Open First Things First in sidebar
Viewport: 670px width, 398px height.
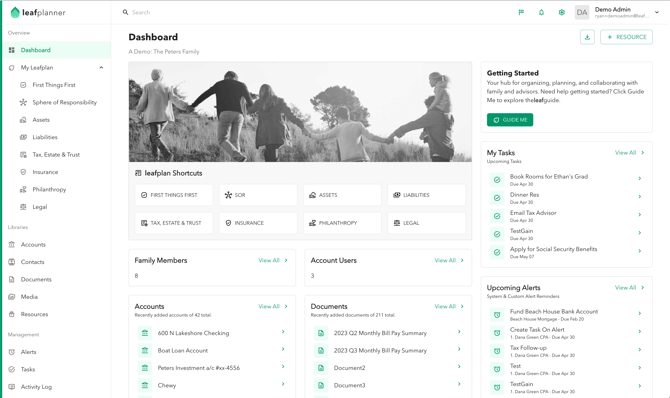[x=54, y=85]
